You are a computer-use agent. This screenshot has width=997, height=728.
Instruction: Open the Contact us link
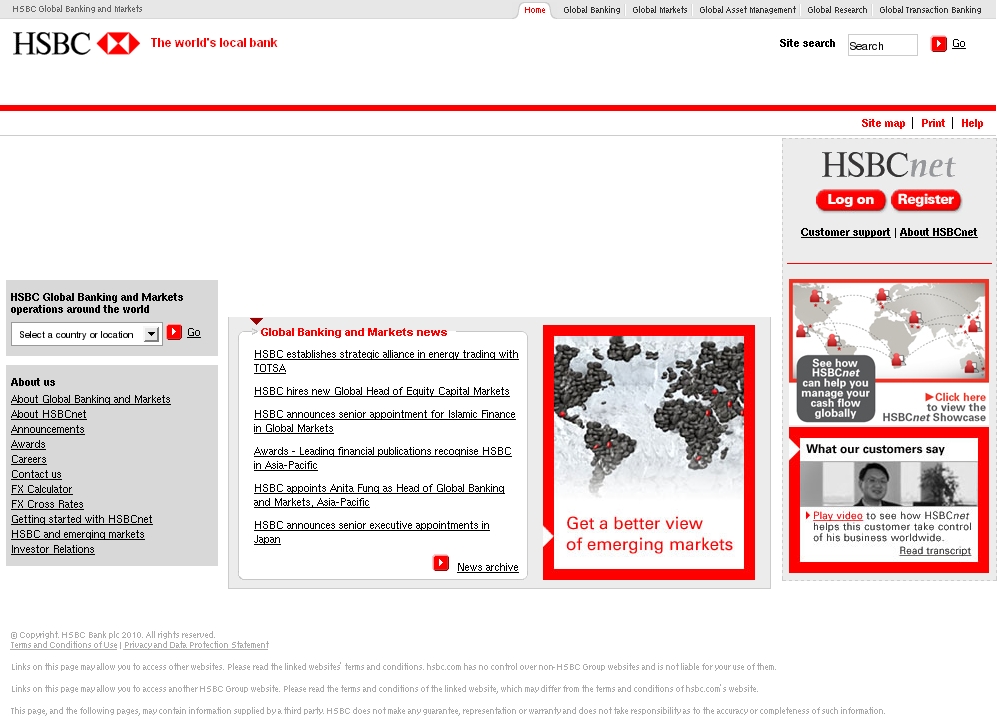(x=36, y=474)
